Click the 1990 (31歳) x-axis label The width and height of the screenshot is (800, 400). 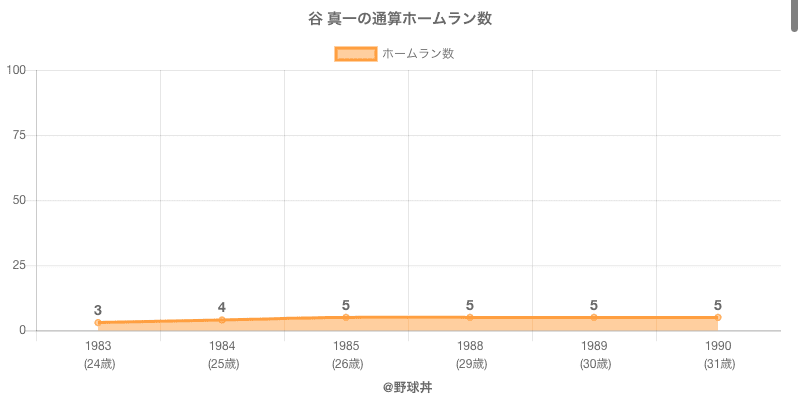pos(718,355)
